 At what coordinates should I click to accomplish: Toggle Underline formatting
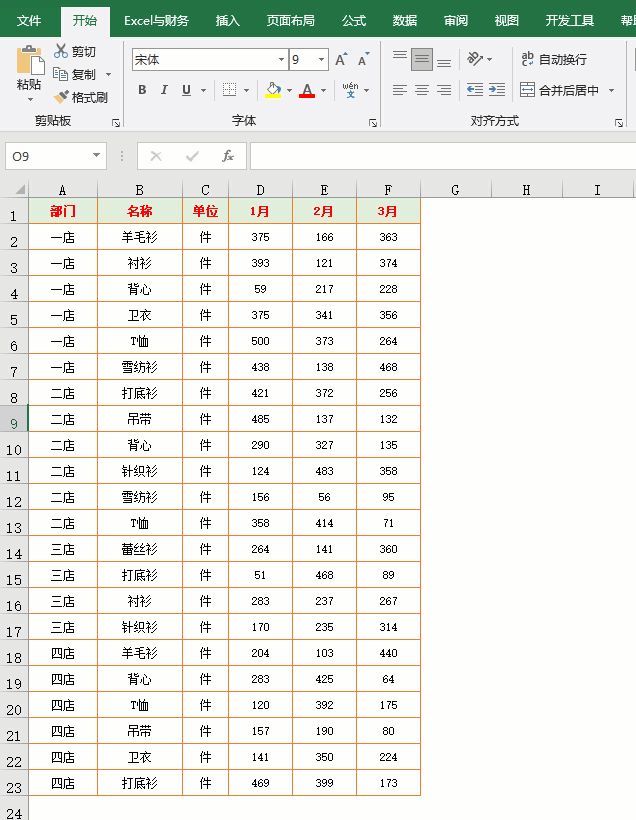tap(186, 90)
